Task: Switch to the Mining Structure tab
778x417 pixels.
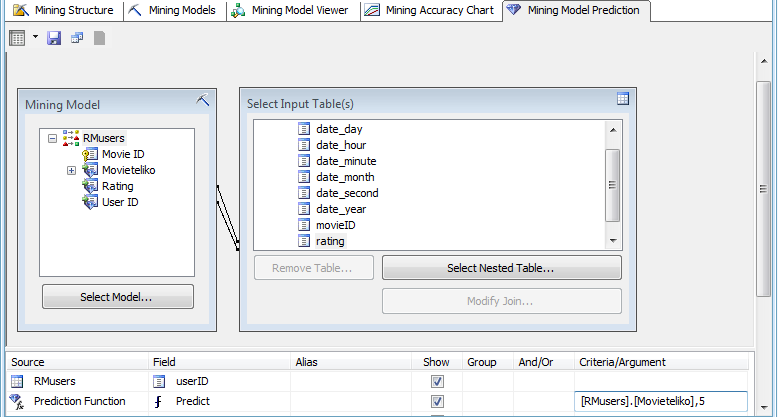Action: [64, 10]
